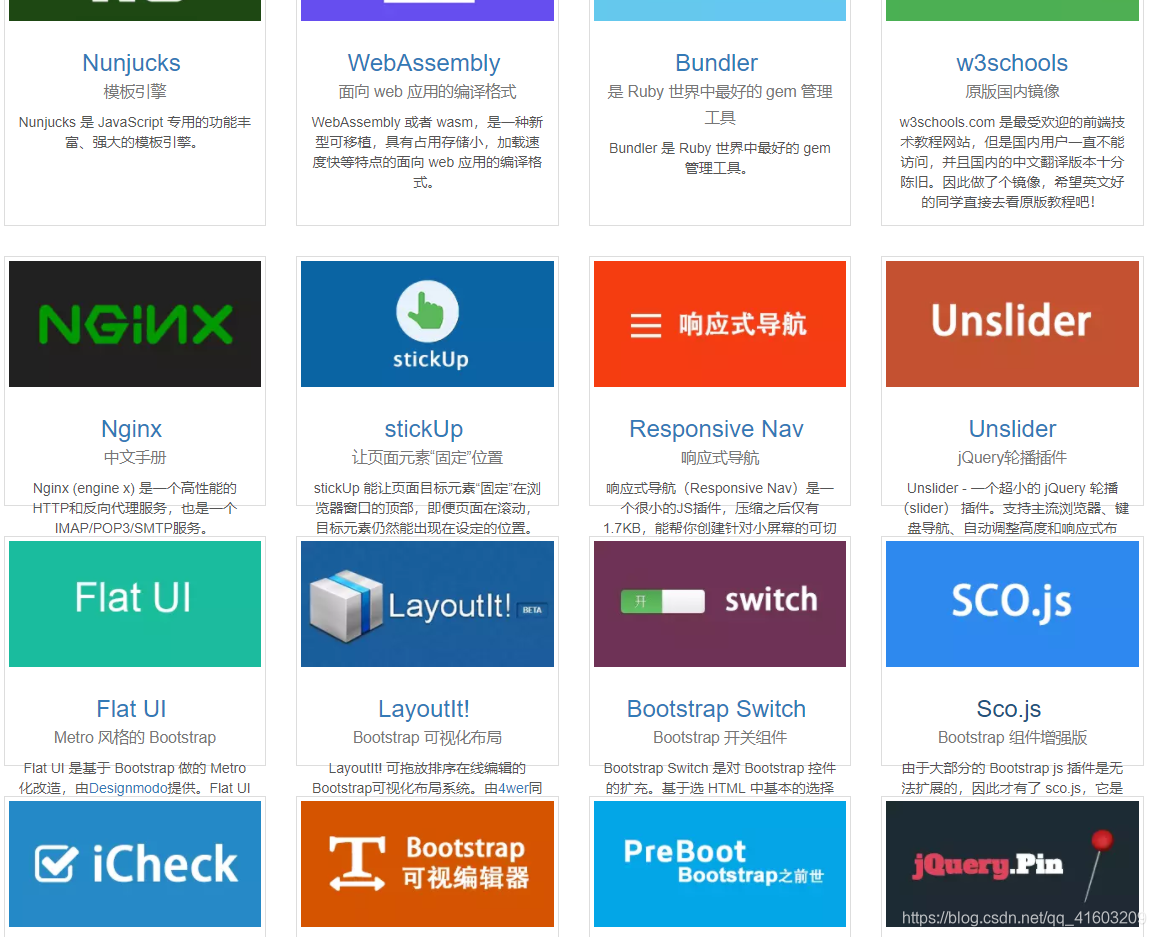The width and height of the screenshot is (1156, 937).
Task: Click the stickUp pointing hand icon
Action: [x=428, y=312]
